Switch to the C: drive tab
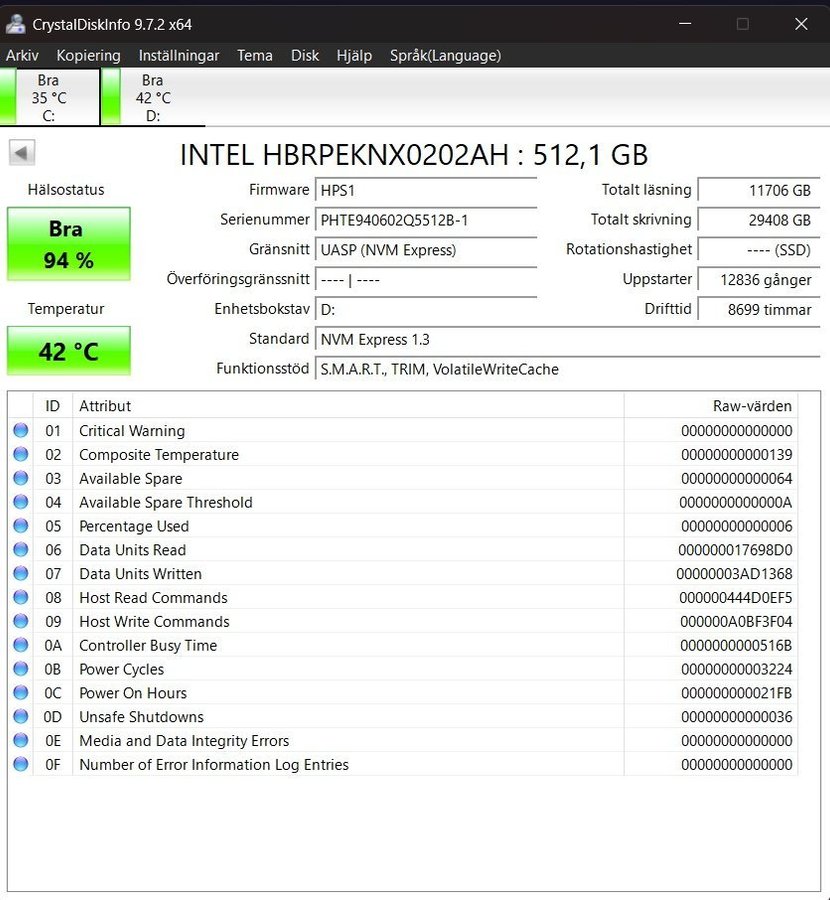Image resolution: width=830 pixels, height=900 pixels. pos(50,97)
